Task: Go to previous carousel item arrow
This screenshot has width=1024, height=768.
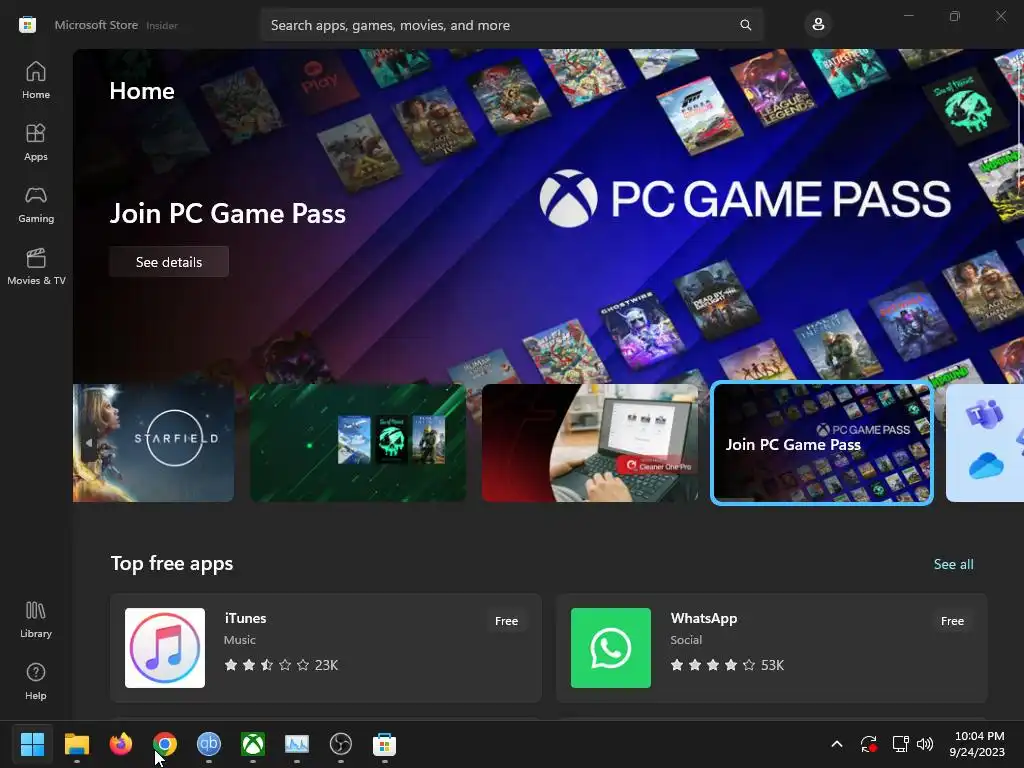Action: pyautogui.click(x=89, y=443)
